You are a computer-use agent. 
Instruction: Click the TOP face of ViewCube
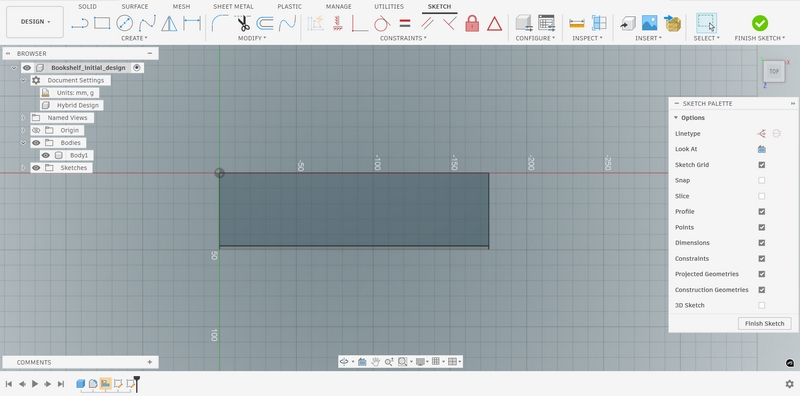pos(774,71)
